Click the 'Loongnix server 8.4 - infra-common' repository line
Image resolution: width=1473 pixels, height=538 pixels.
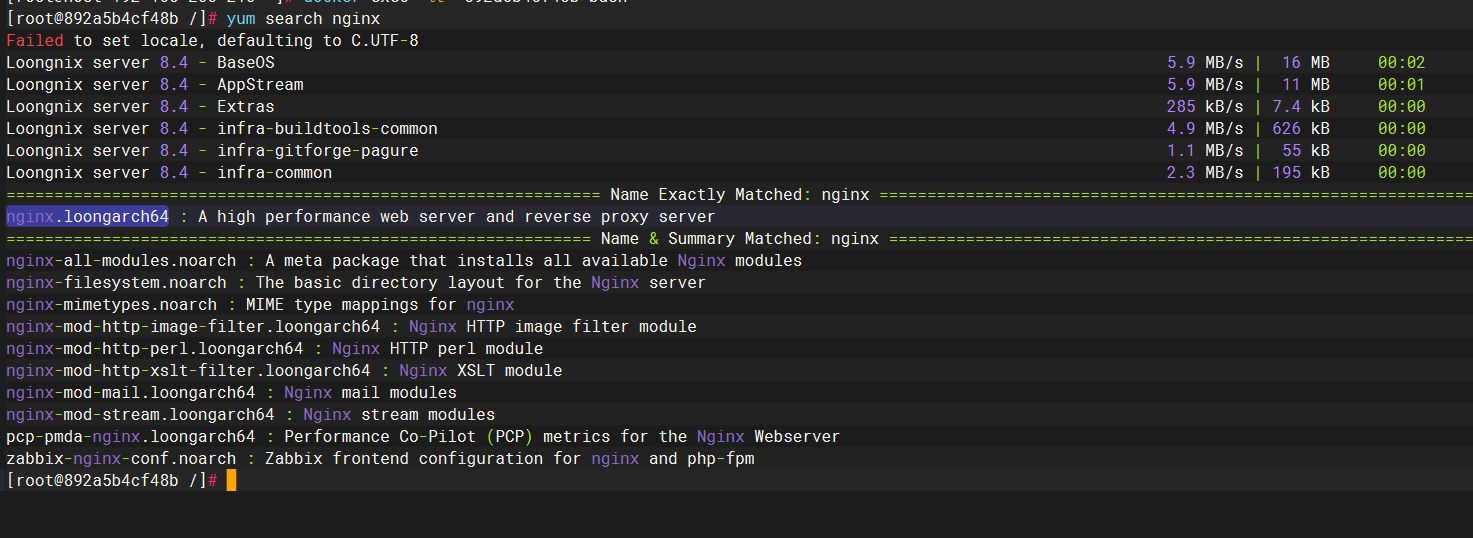click(x=169, y=172)
